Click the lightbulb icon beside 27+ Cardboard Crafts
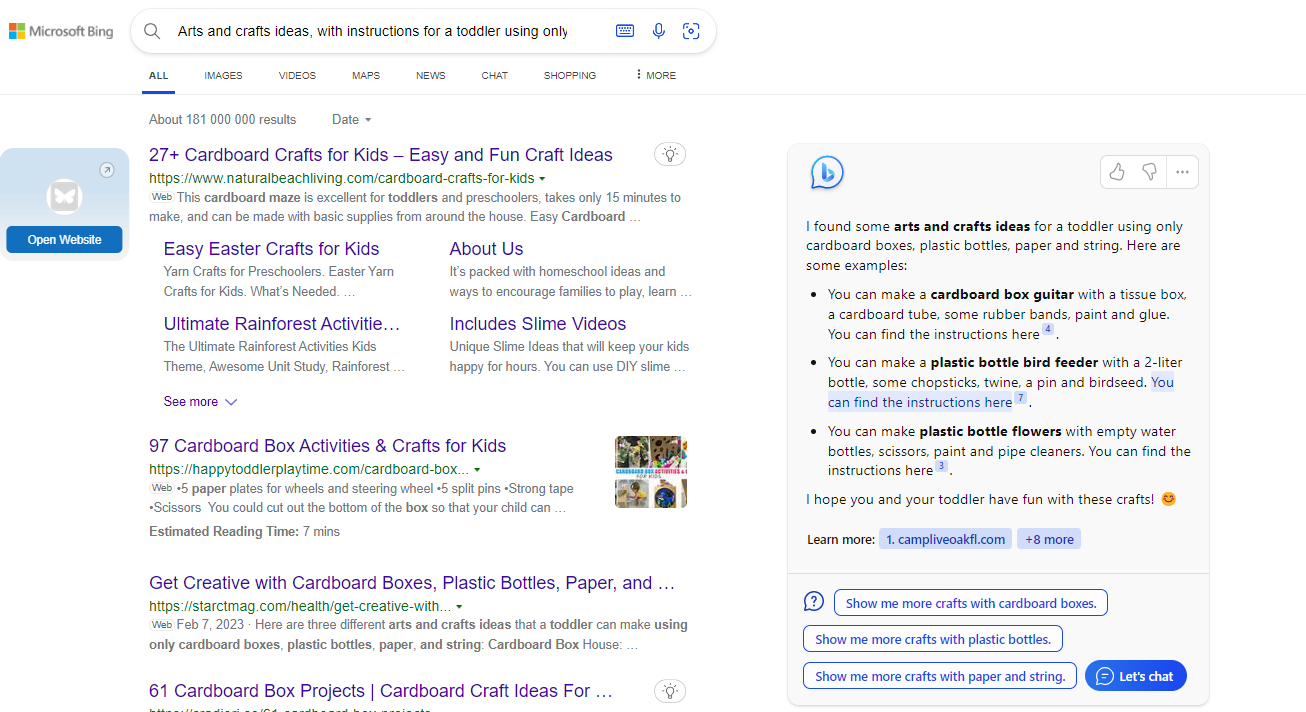 click(x=670, y=154)
